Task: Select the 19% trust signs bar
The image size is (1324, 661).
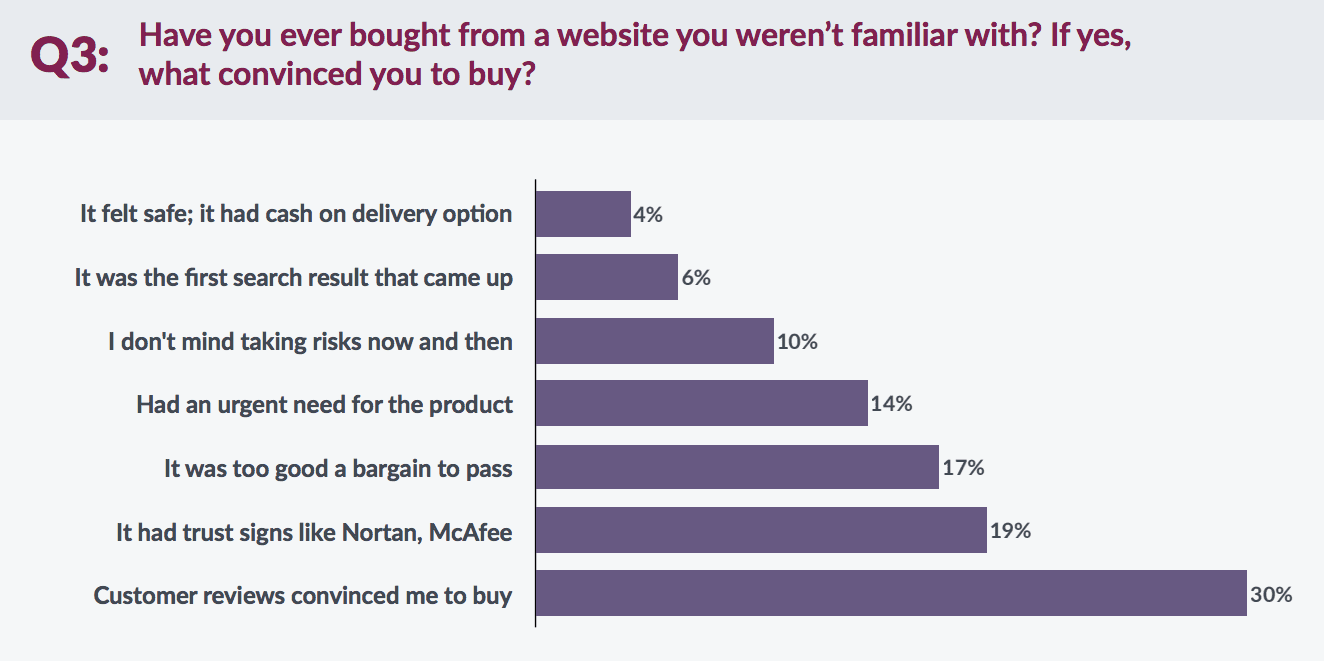Action: click(x=761, y=531)
